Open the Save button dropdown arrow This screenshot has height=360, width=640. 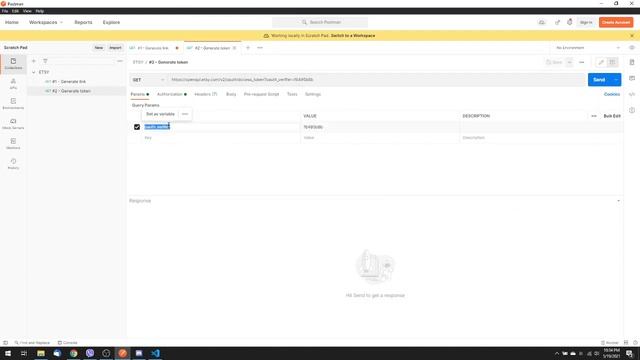pos(569,62)
